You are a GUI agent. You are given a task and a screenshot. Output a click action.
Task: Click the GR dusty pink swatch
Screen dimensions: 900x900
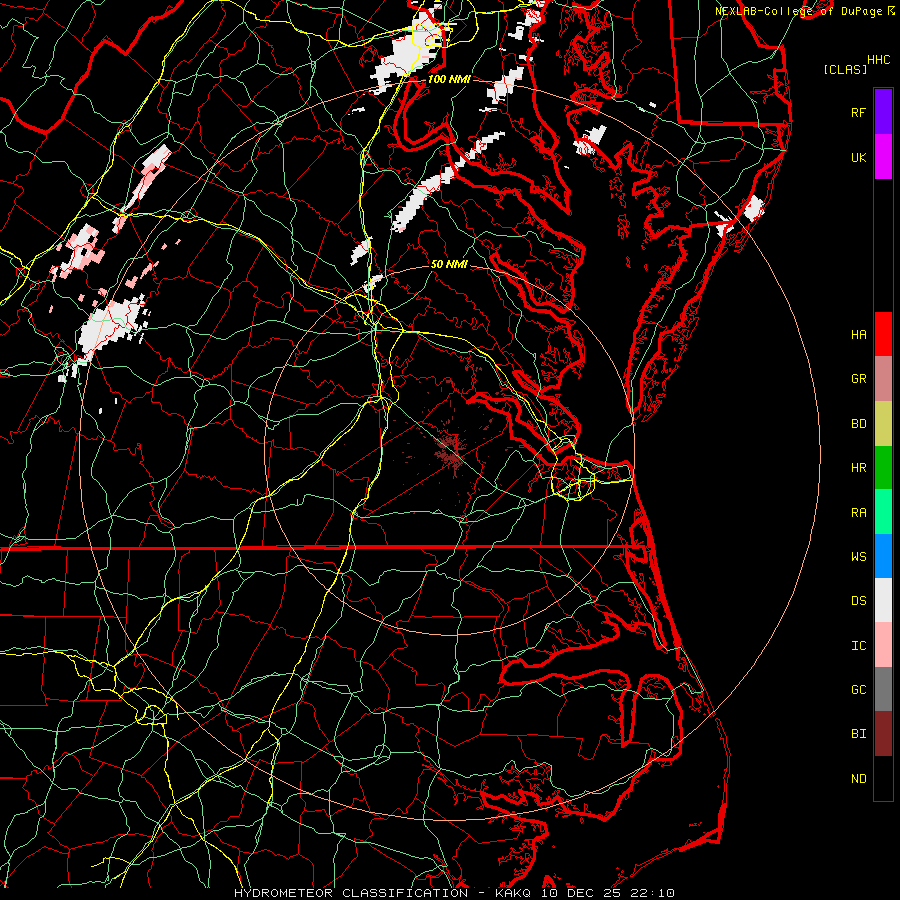(883, 378)
